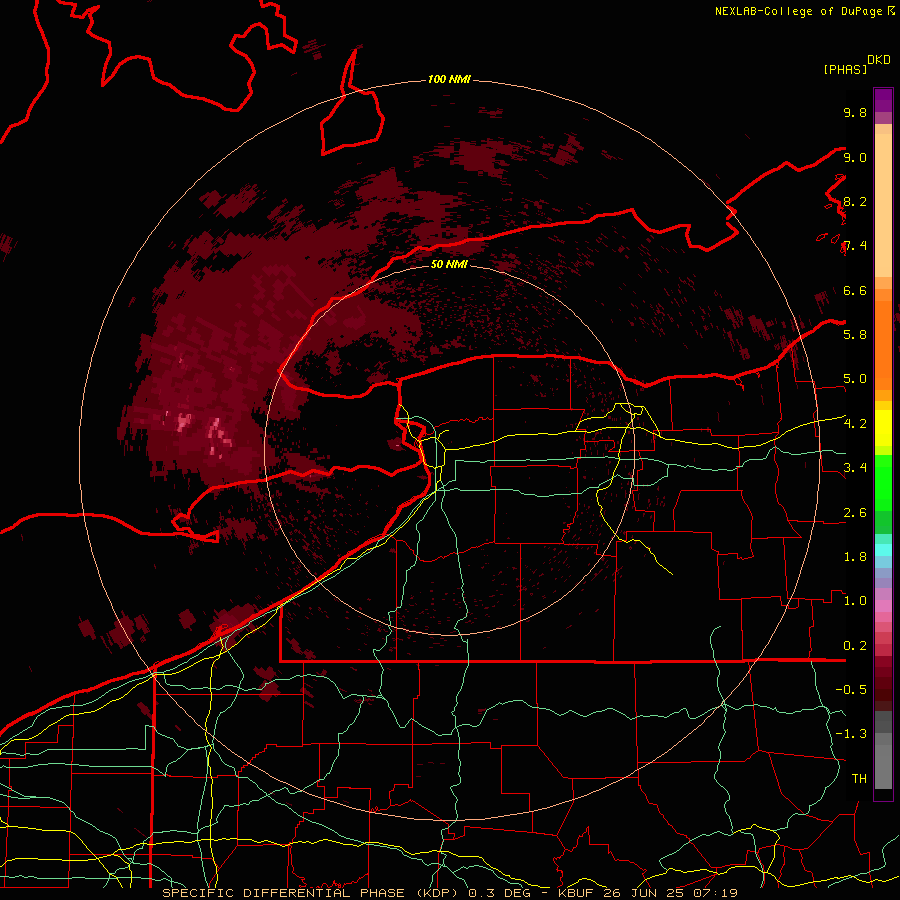Select the 0.2 value on the color scale
Screen dimensions: 900x900
pos(855,646)
